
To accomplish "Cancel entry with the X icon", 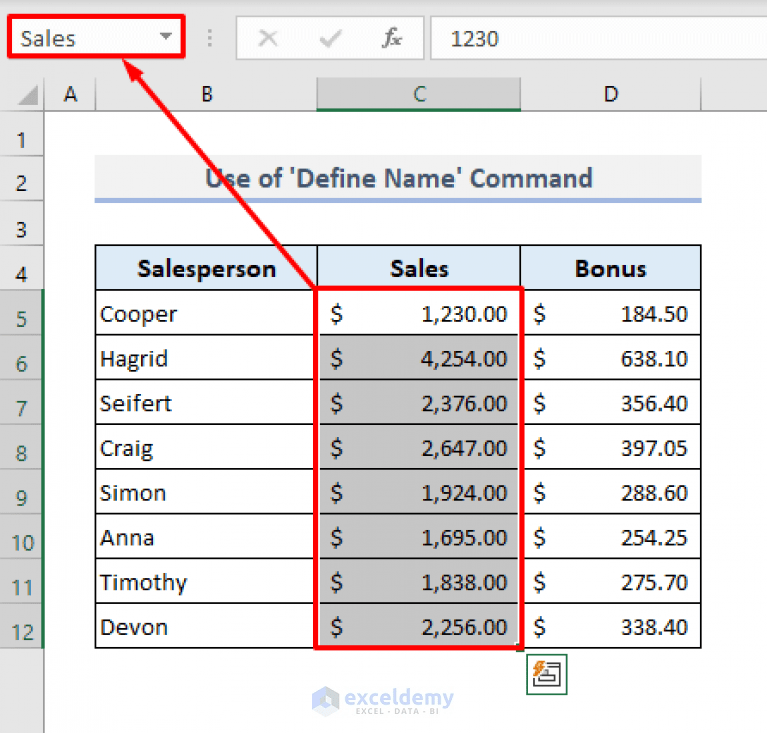I will coord(268,38).
